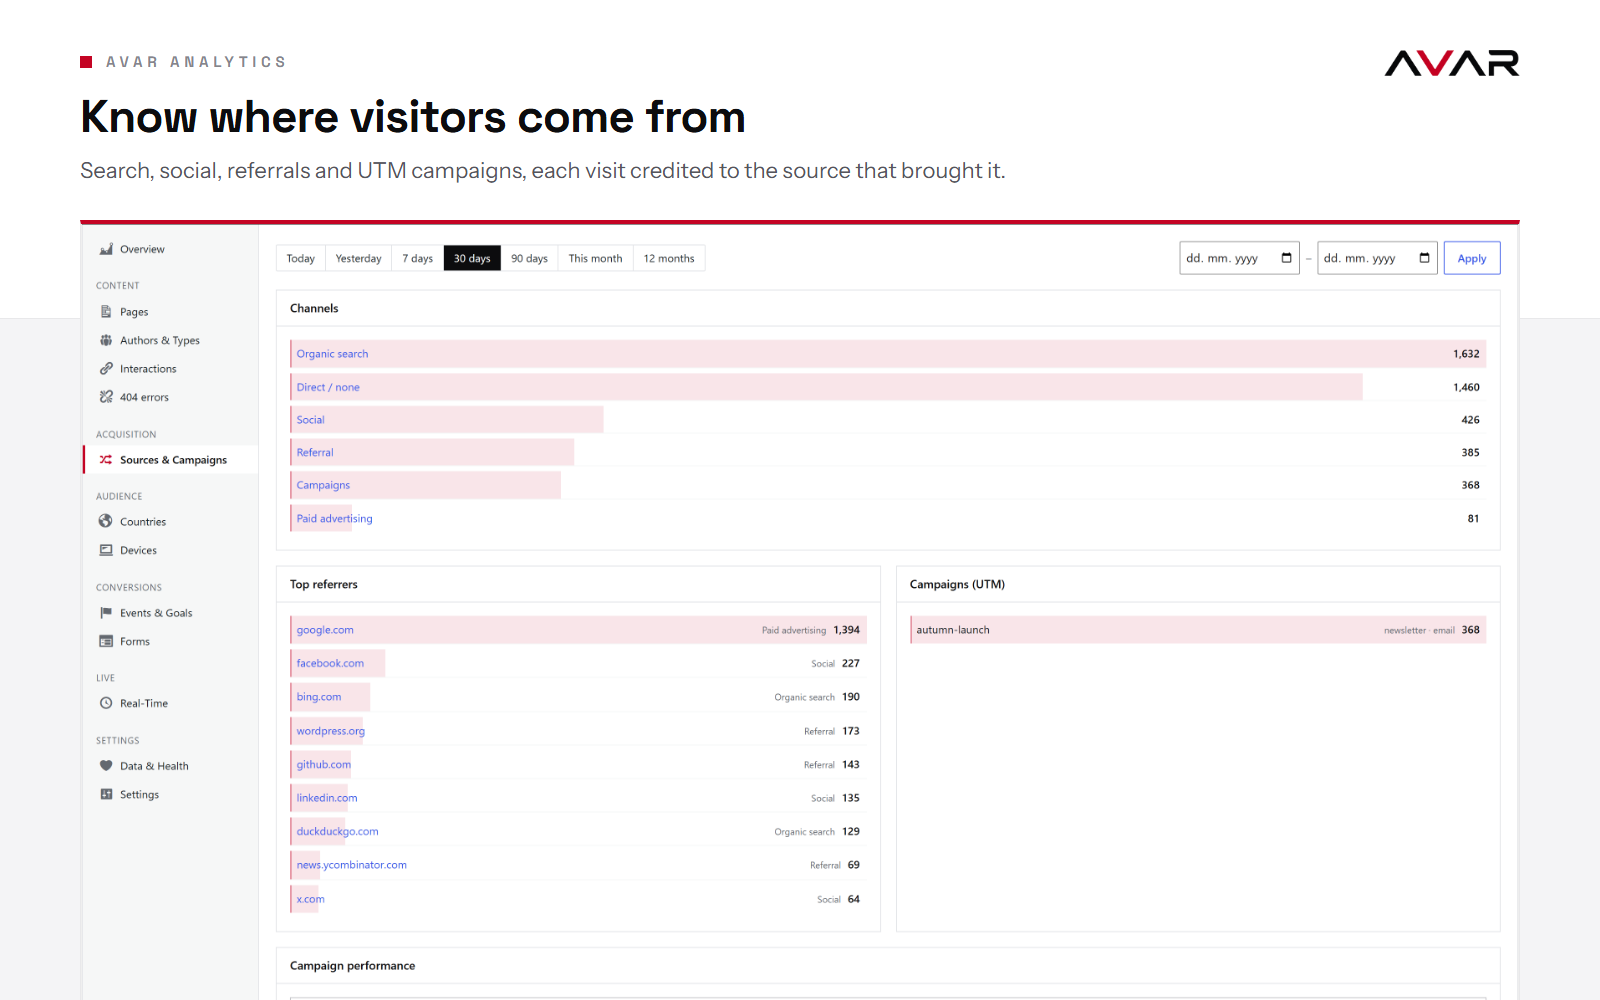This screenshot has width=1600, height=1000.
Task: Click Authors & Types people icon
Action: 106,340
